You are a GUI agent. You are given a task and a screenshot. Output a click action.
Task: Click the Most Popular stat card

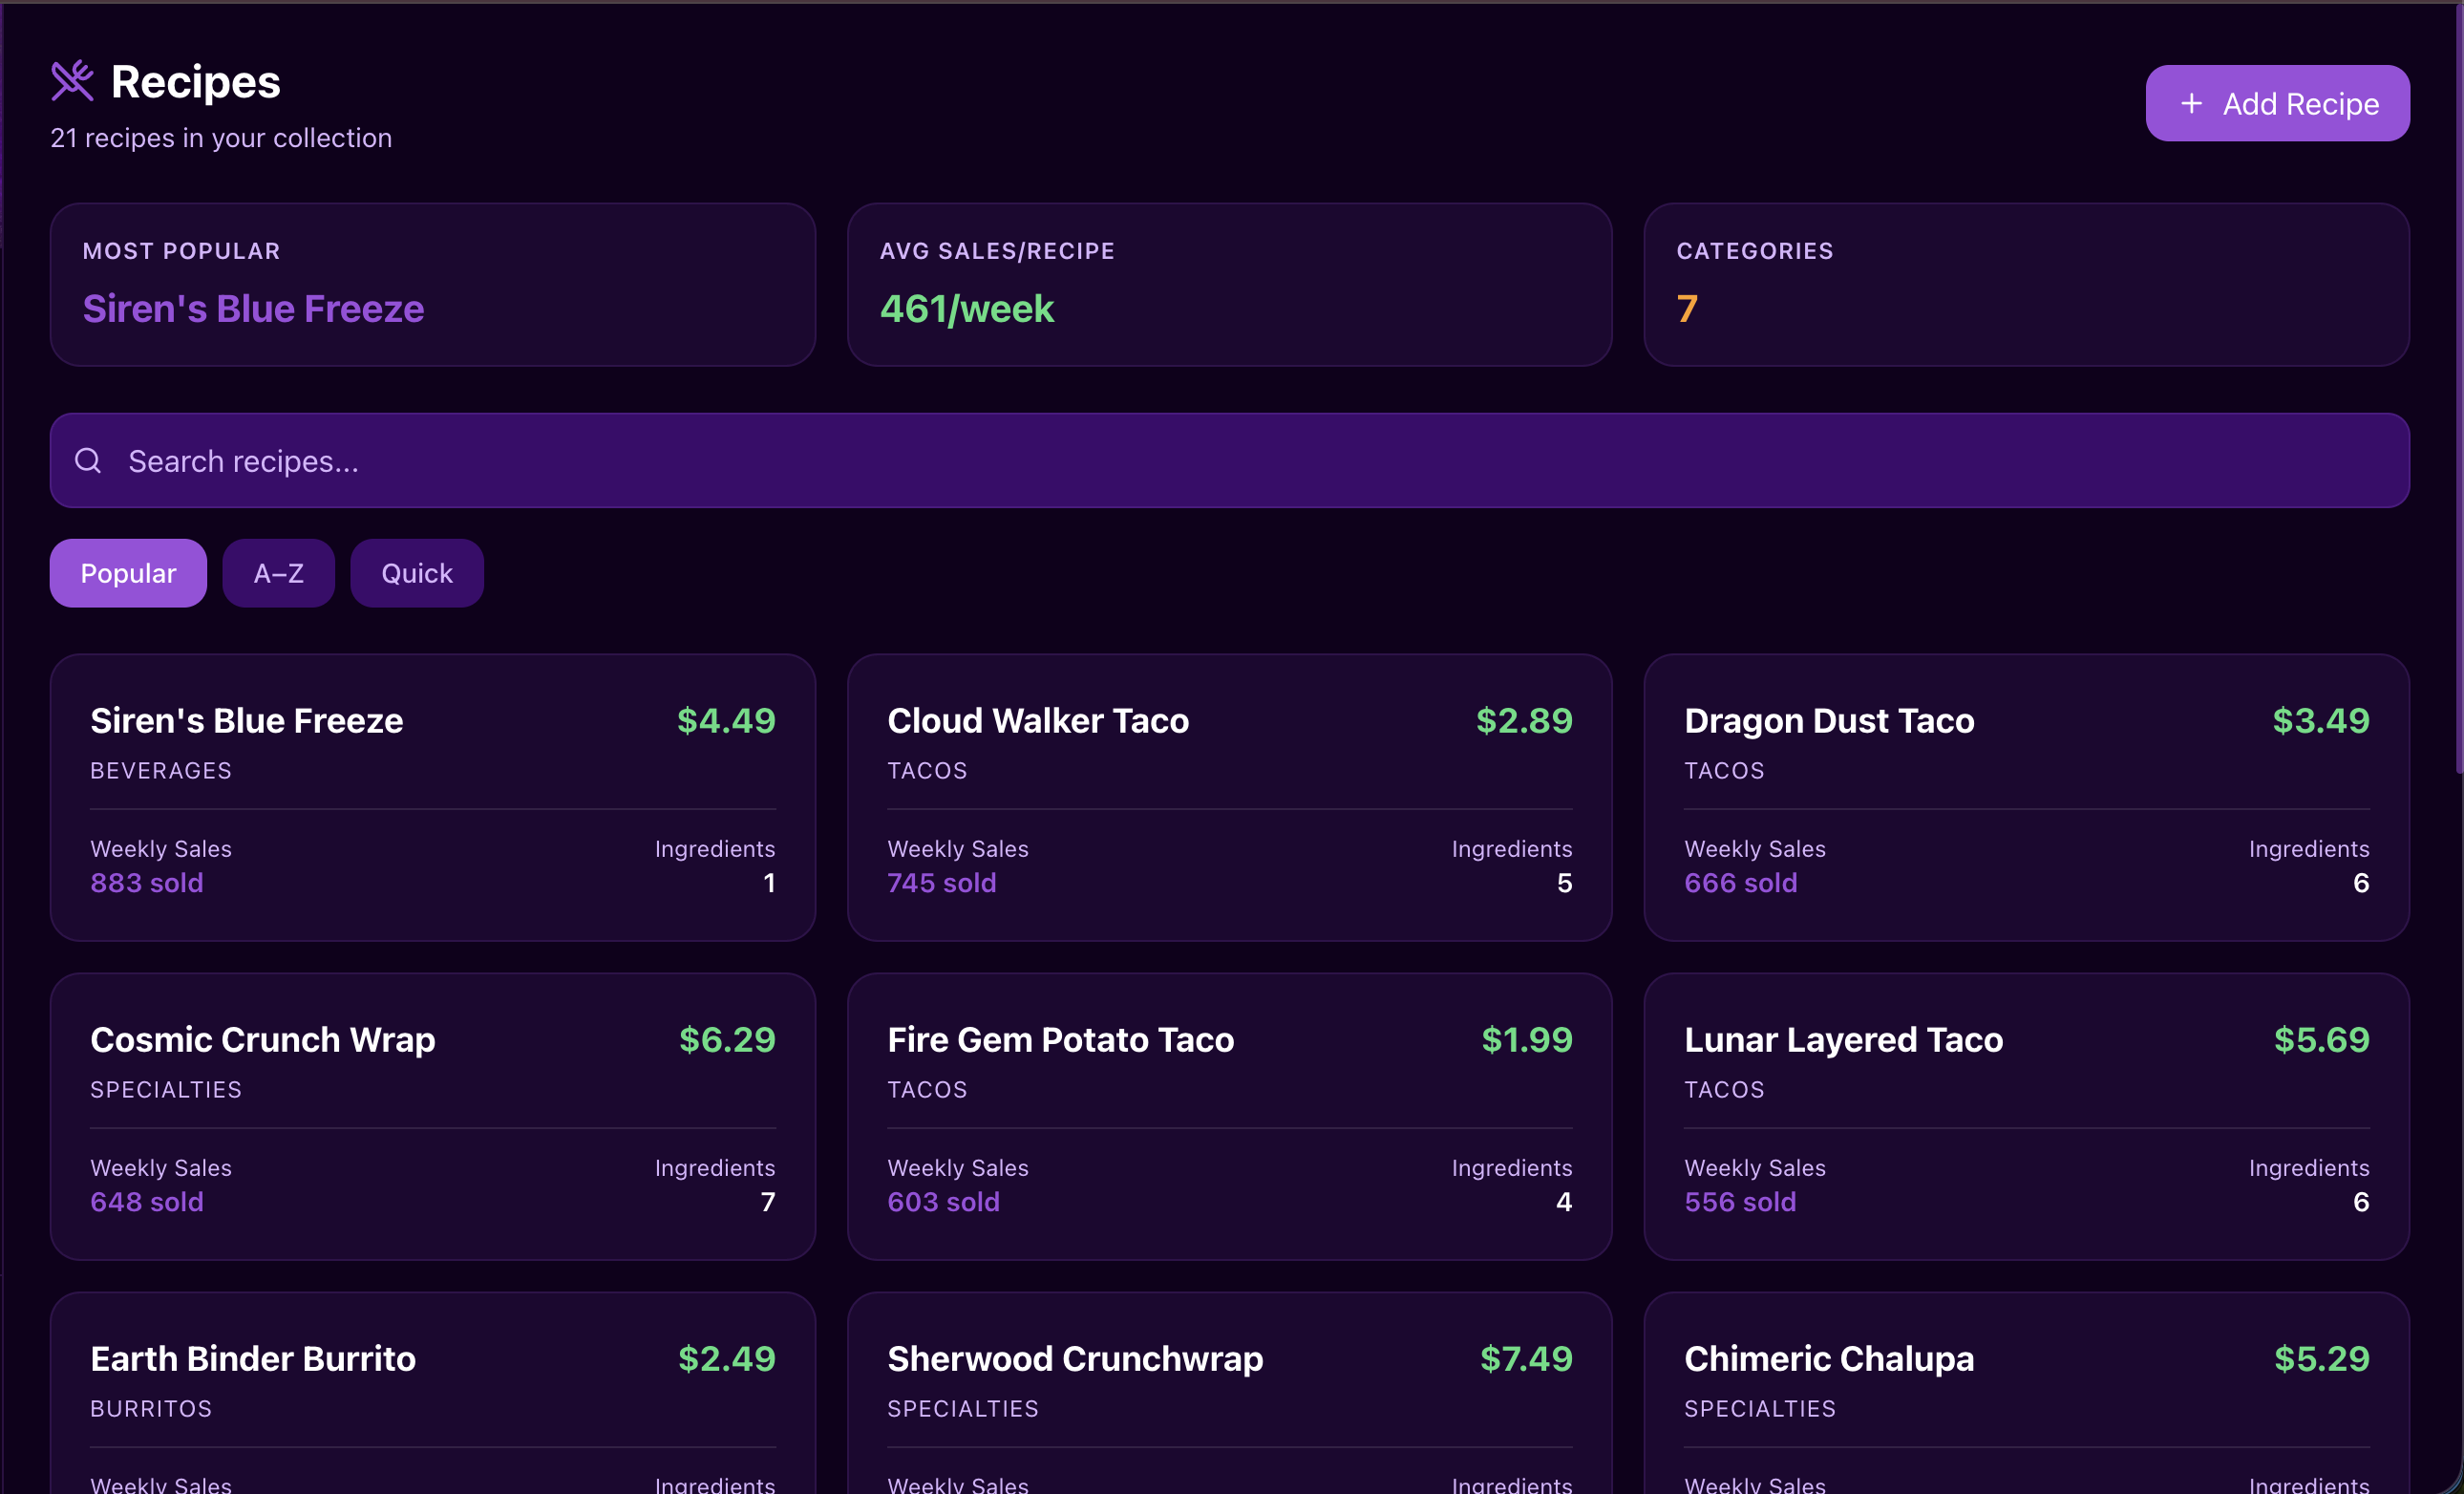pos(432,284)
